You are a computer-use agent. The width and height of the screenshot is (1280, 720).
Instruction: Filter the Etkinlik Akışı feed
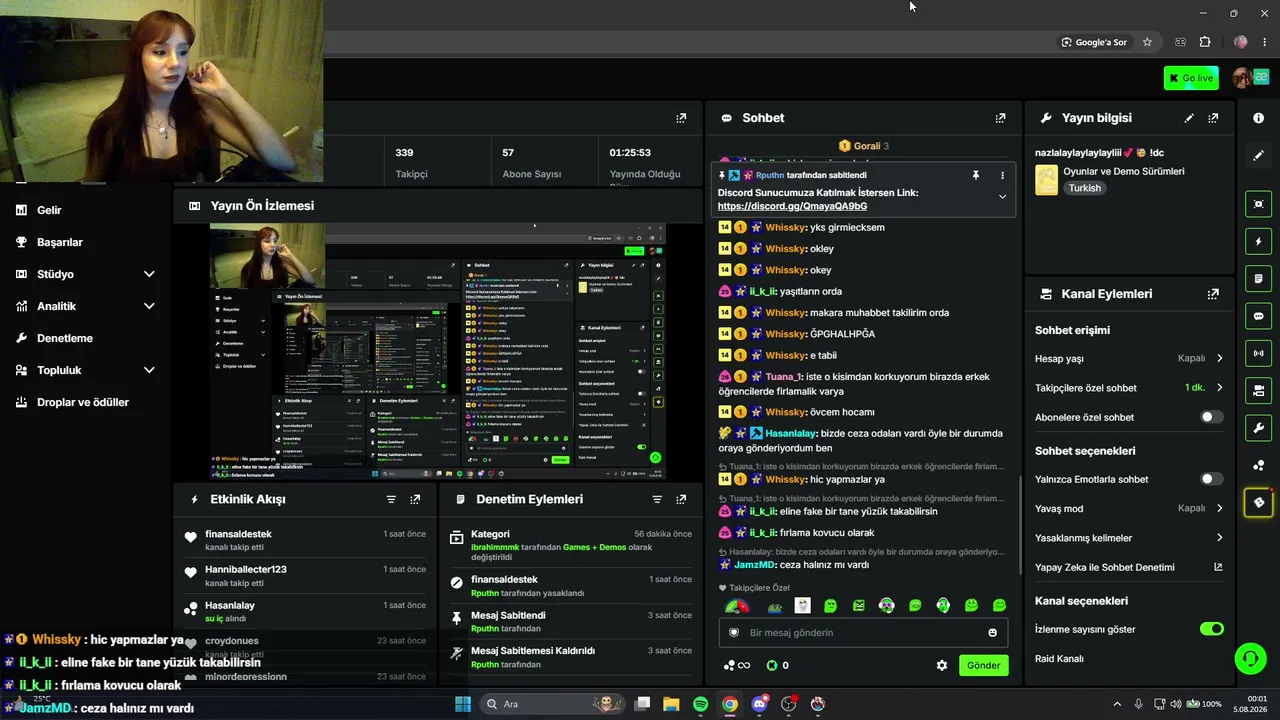(391, 499)
